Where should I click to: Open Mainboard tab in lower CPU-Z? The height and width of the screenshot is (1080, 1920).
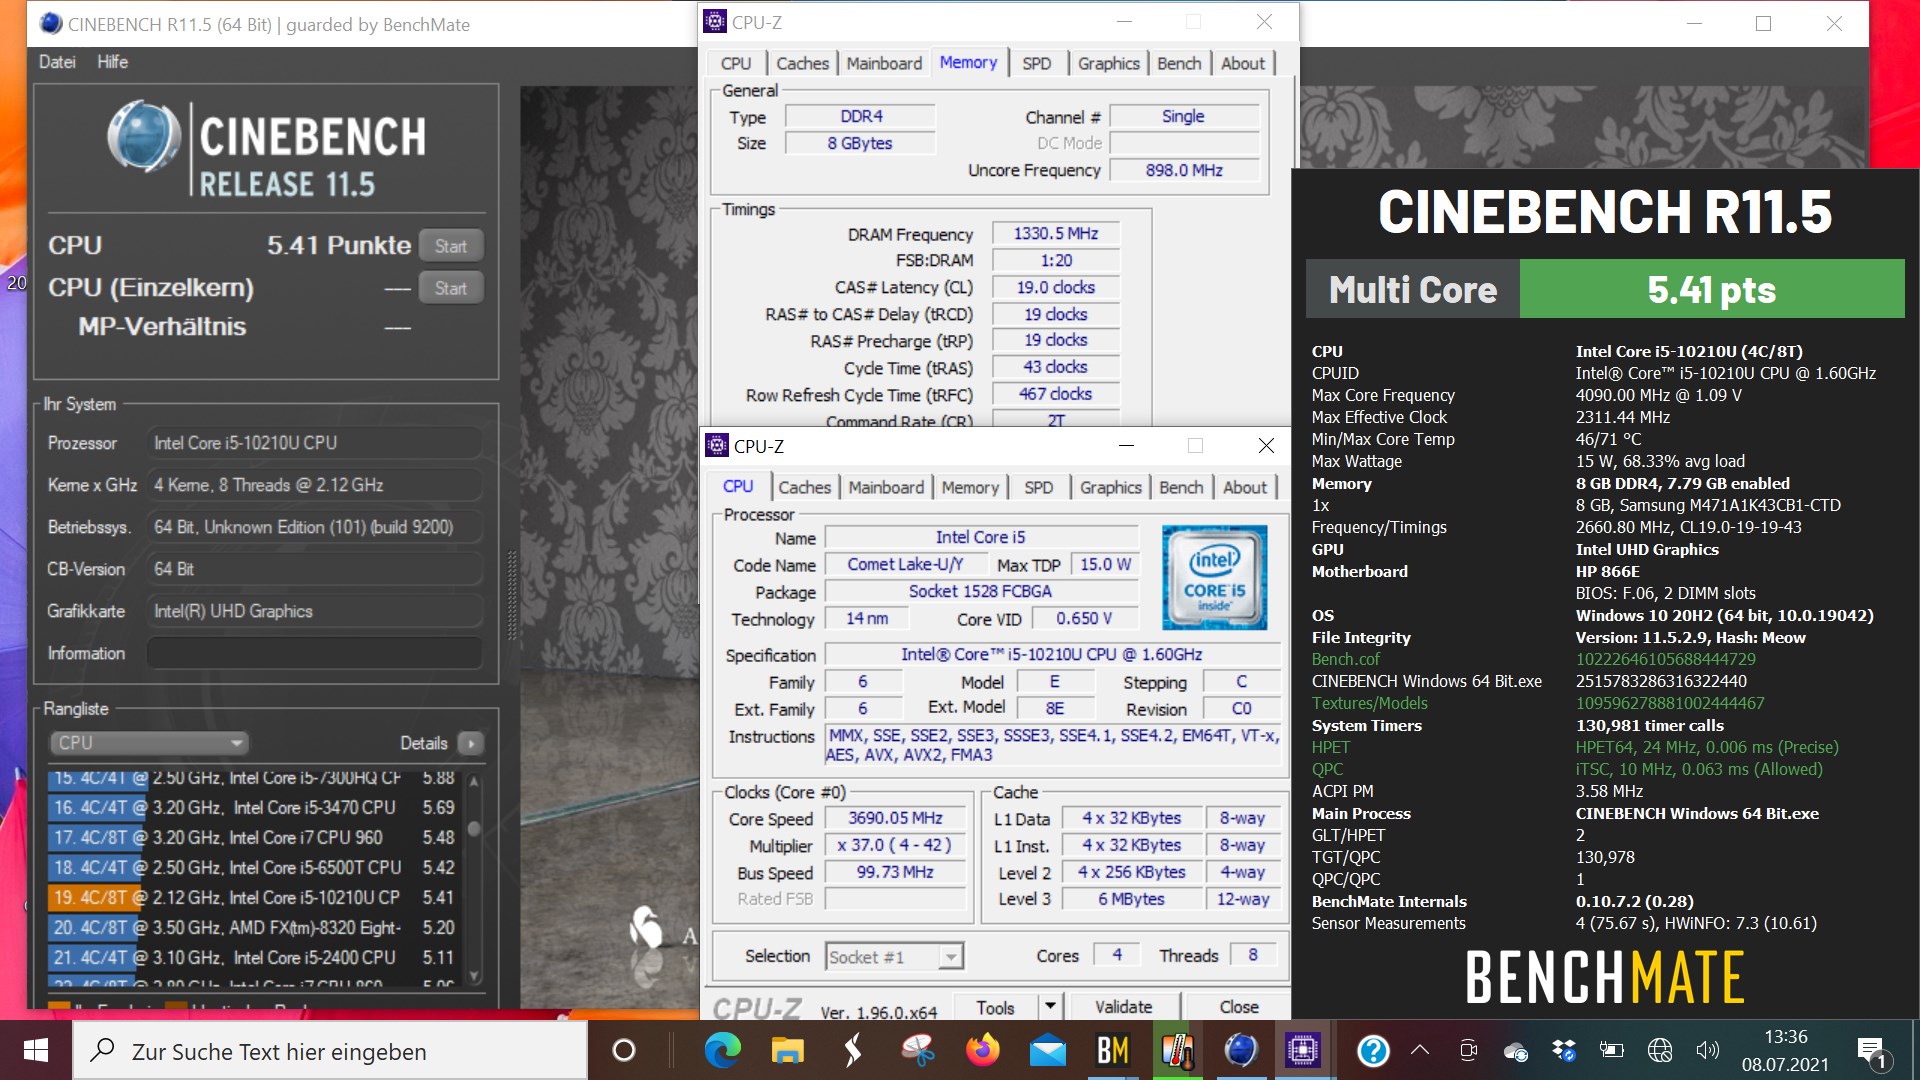(x=886, y=487)
